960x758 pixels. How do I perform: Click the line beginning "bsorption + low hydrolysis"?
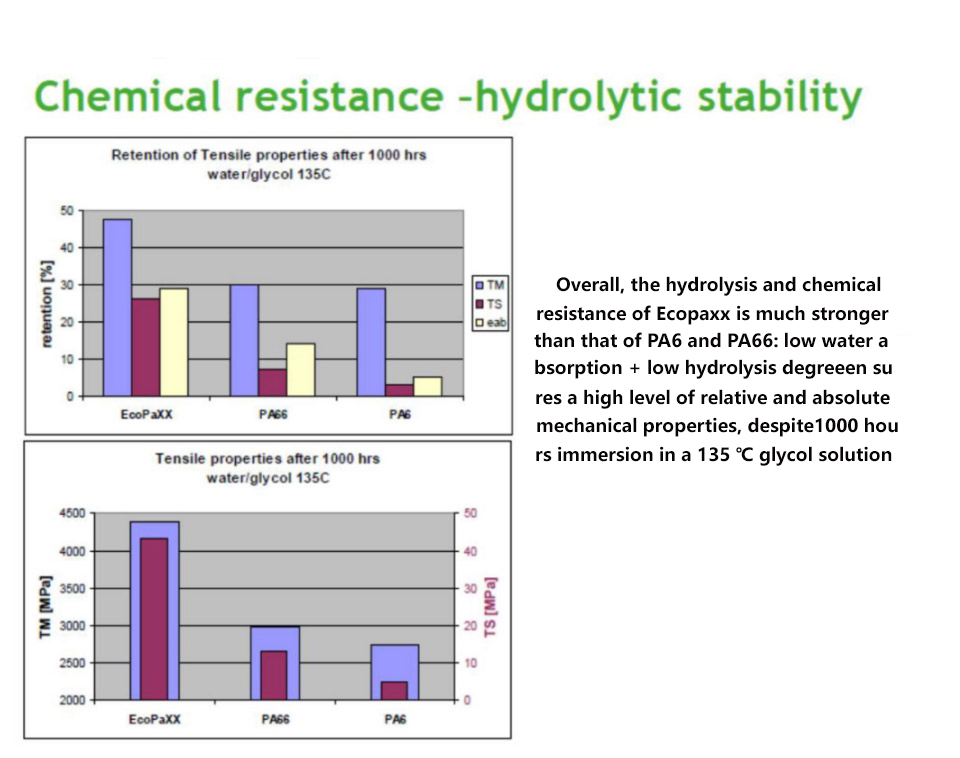coord(713,368)
